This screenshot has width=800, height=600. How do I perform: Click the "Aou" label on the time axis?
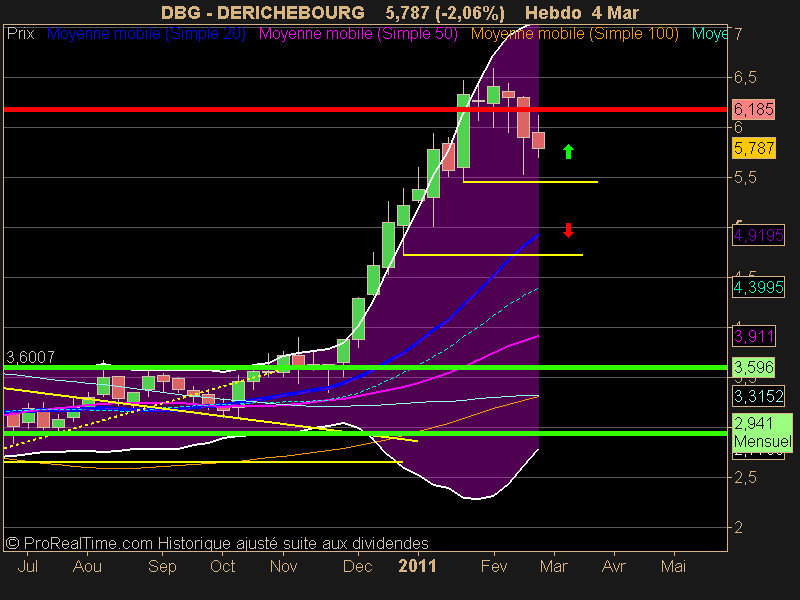pyautogui.click(x=87, y=566)
